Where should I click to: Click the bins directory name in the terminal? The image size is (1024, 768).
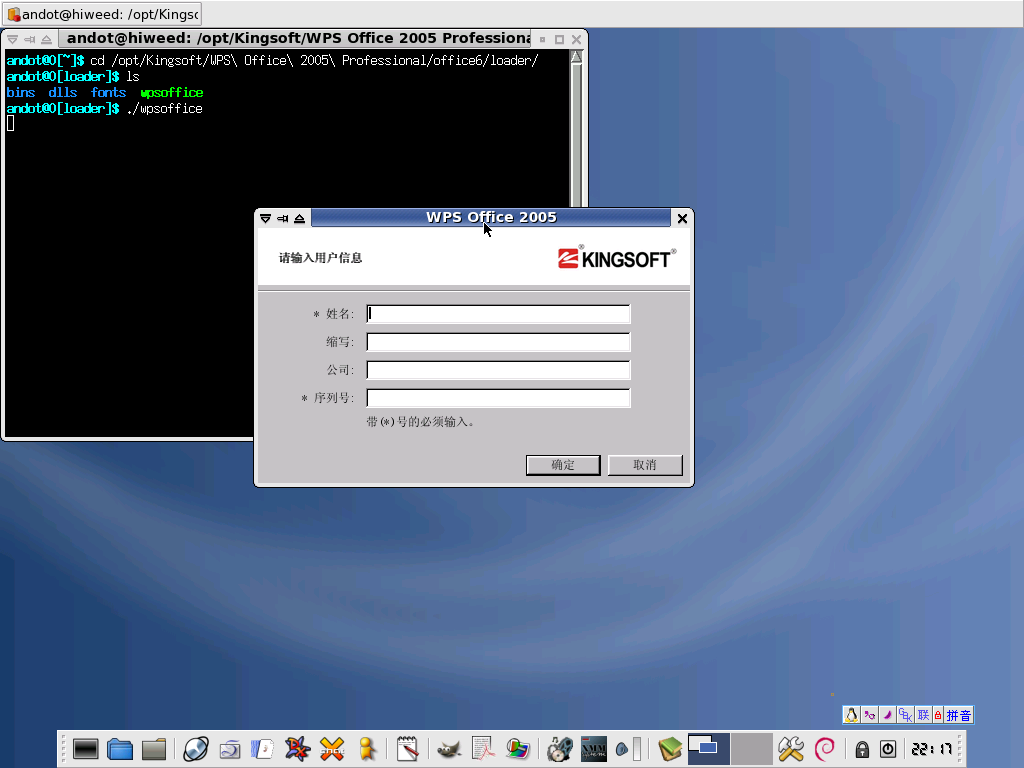coord(21,93)
